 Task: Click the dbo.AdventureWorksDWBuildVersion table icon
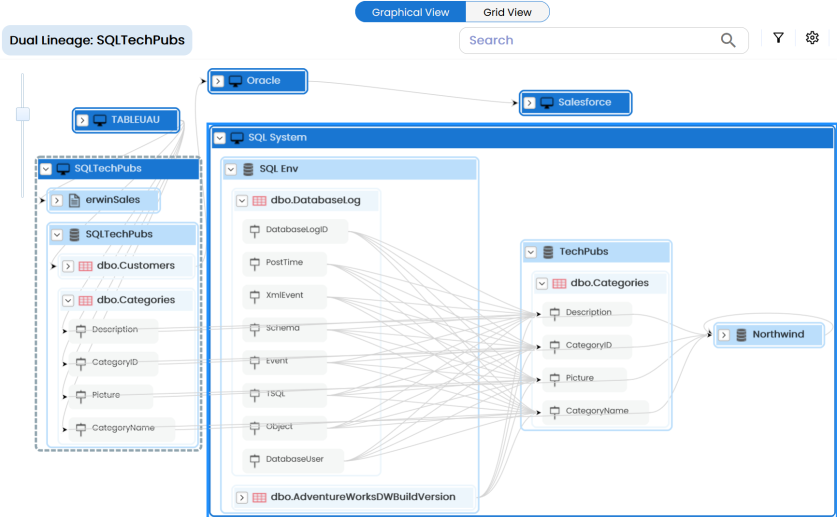click(259, 497)
